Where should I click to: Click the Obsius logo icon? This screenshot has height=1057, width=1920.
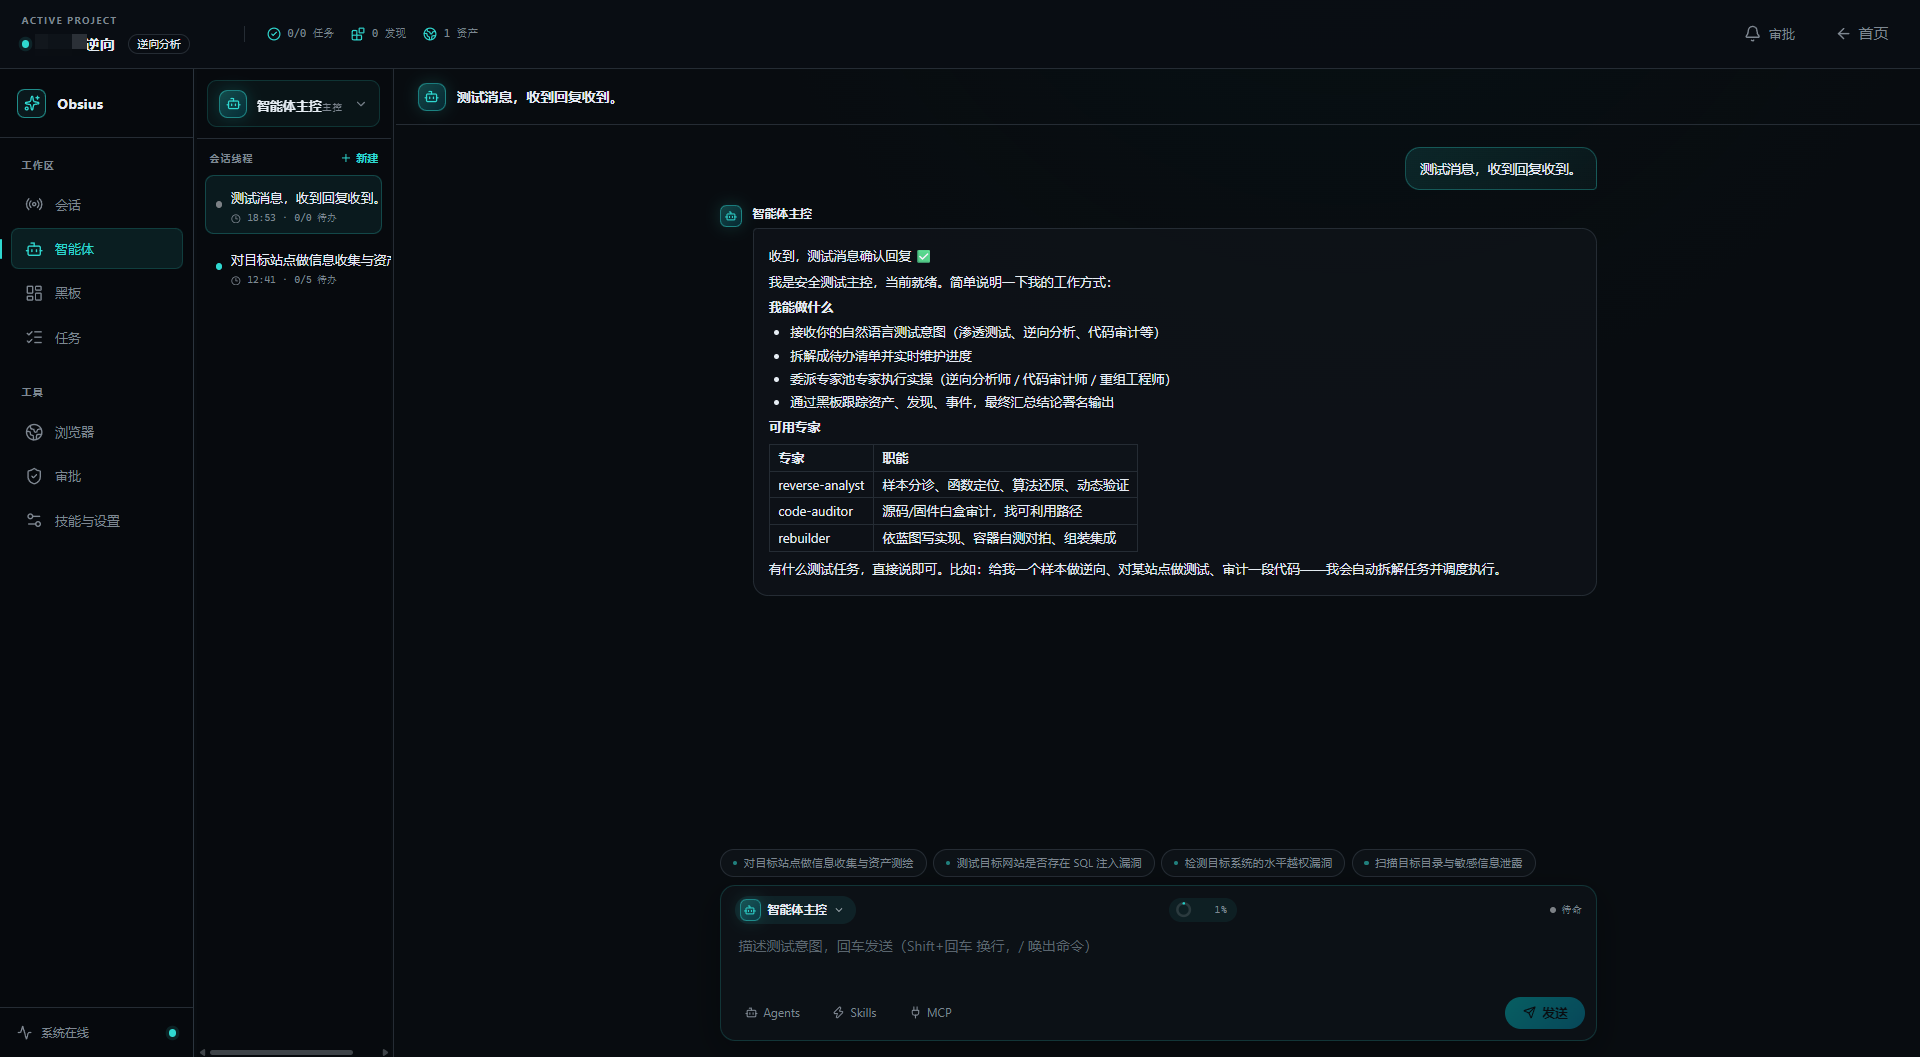click(x=31, y=103)
